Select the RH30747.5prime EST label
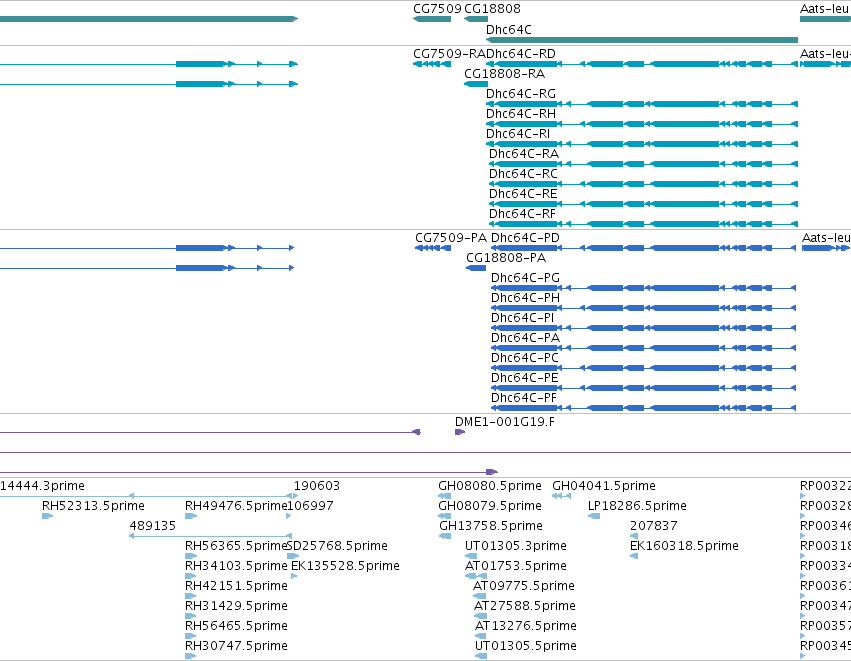 (x=236, y=646)
